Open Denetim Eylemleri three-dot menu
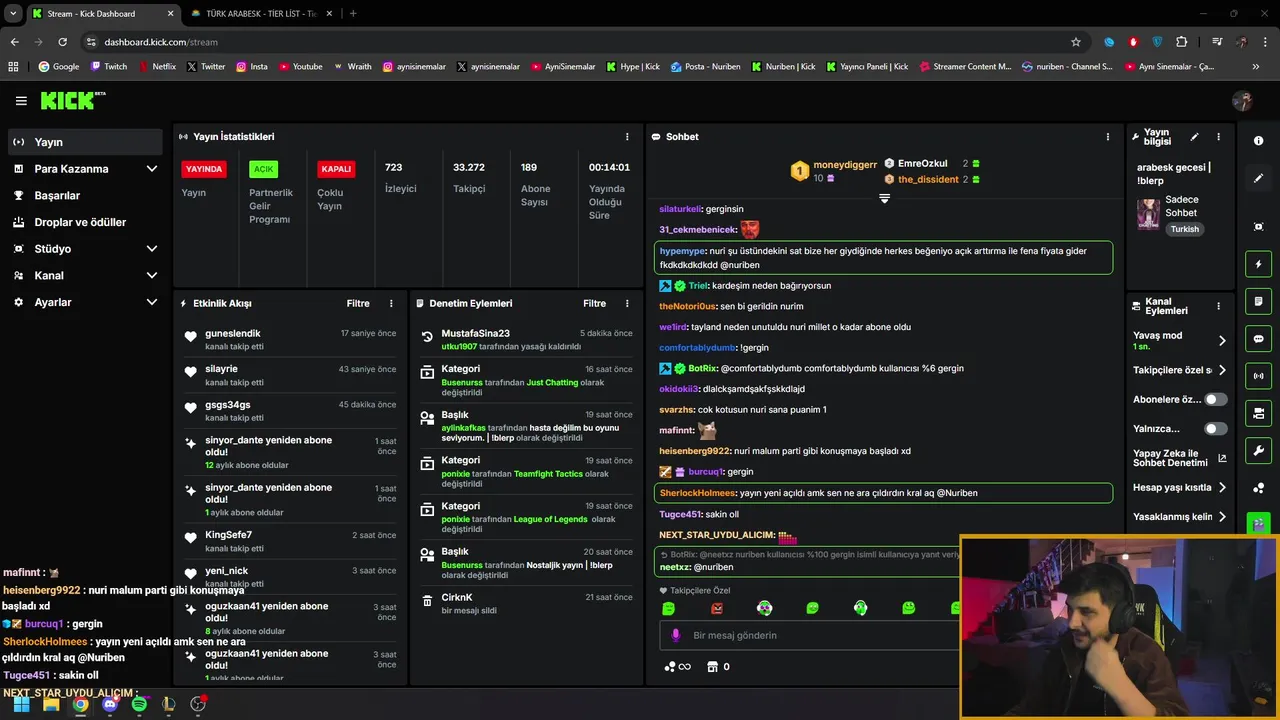The height and width of the screenshot is (720, 1280). (627, 303)
